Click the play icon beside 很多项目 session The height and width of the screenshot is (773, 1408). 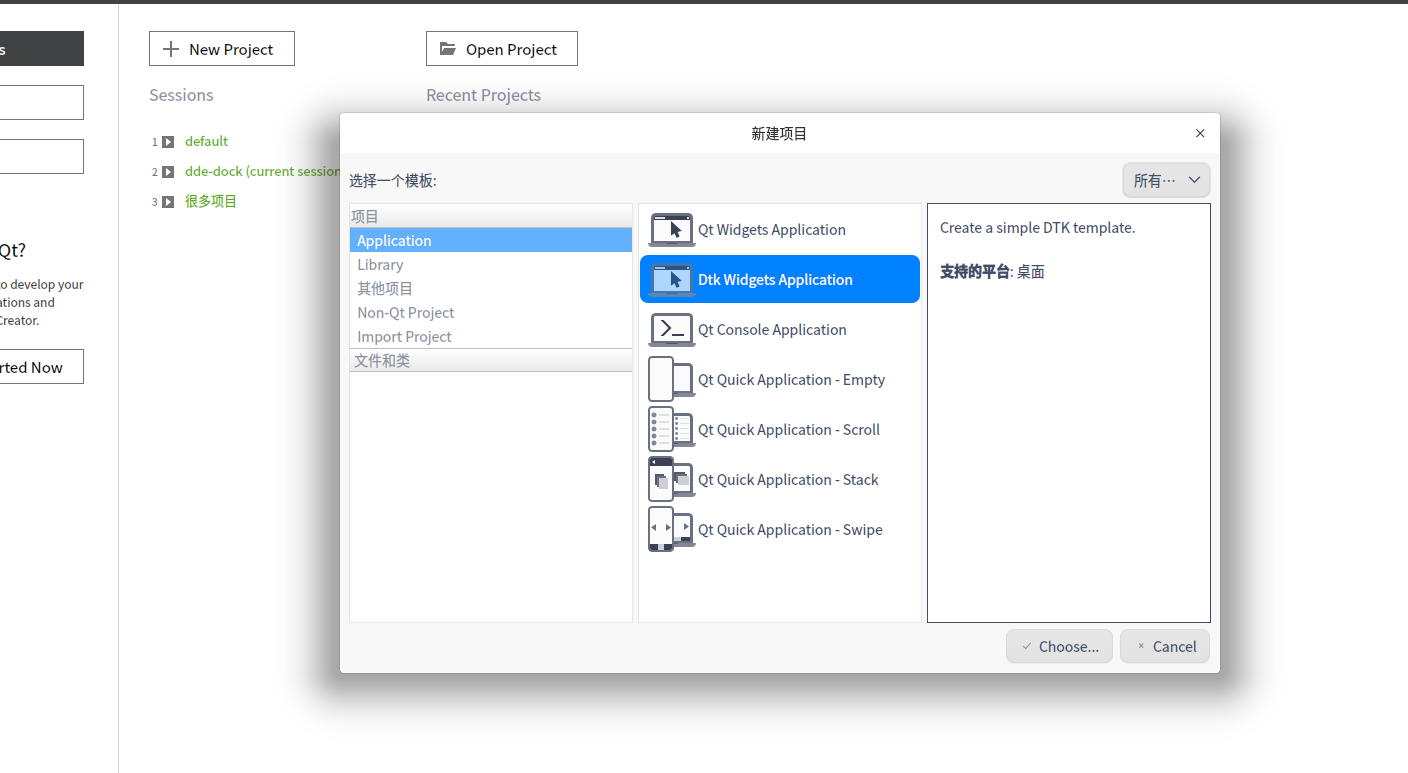pos(168,202)
